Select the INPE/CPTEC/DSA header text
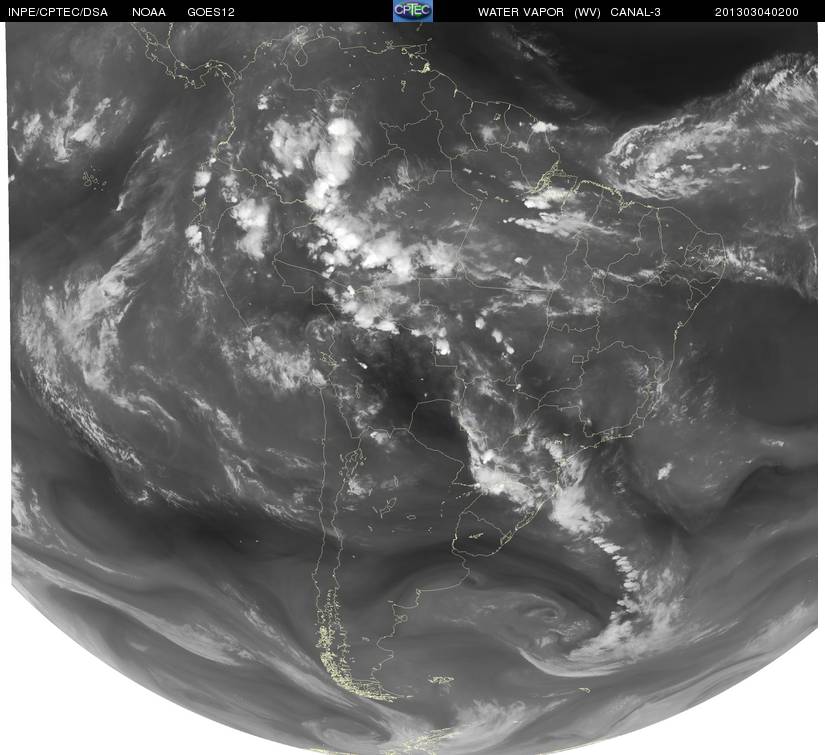Viewport: 825px width, 755px height. pyautogui.click(x=58, y=12)
